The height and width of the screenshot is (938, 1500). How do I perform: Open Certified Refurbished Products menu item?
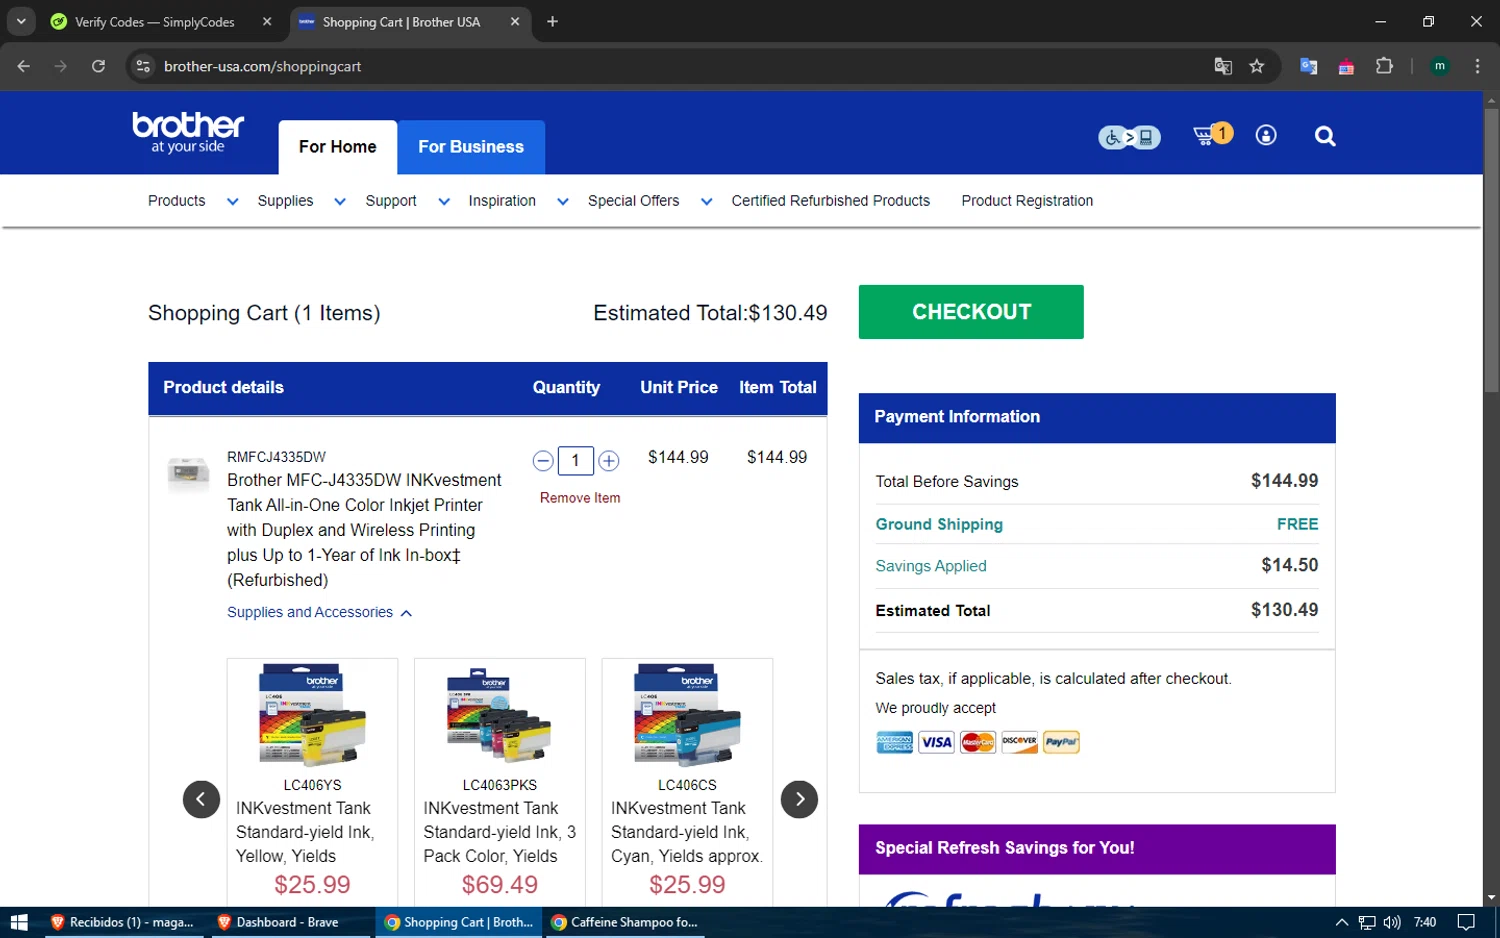click(x=831, y=201)
